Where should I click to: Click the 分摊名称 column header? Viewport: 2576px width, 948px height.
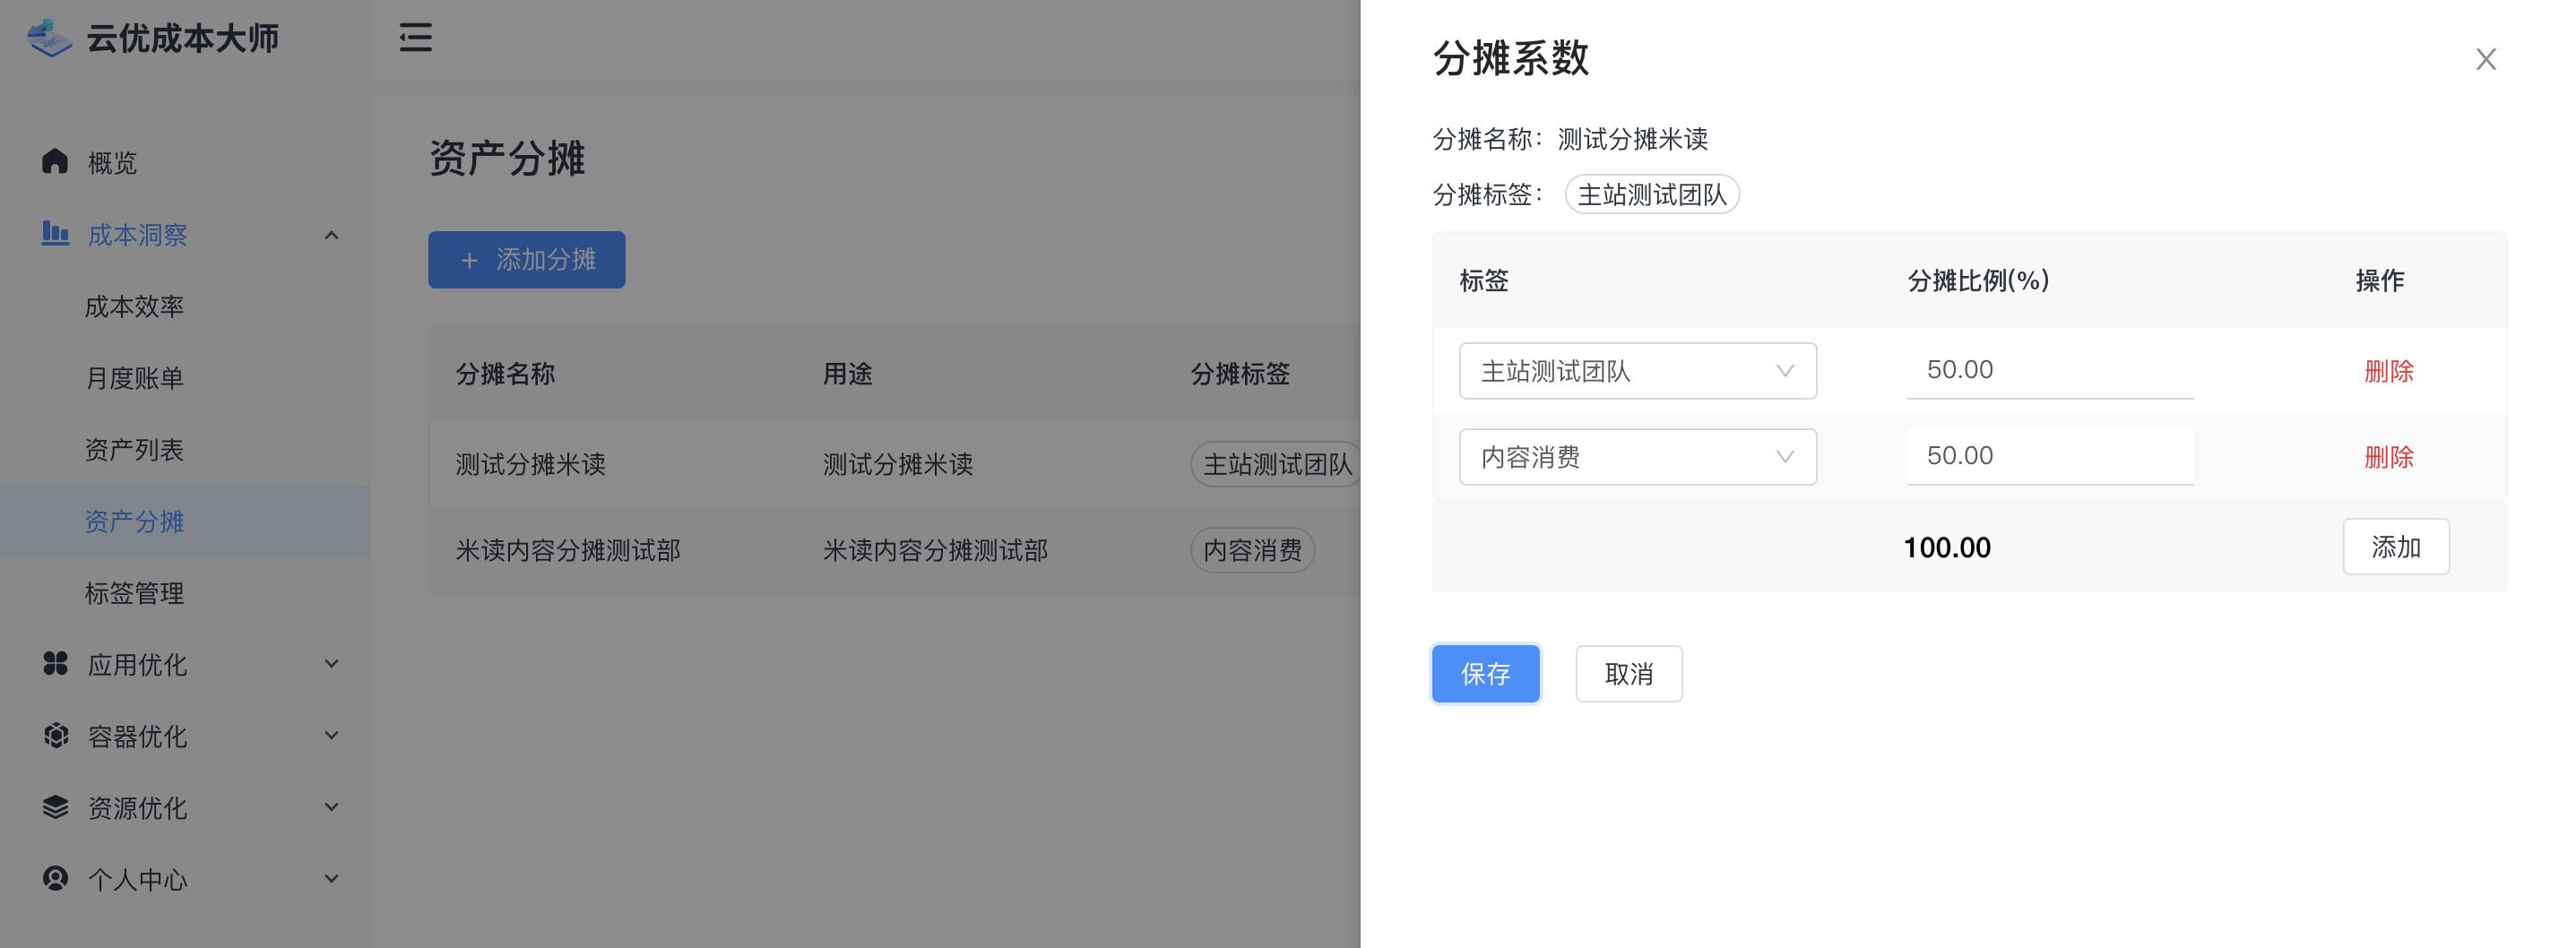point(505,374)
